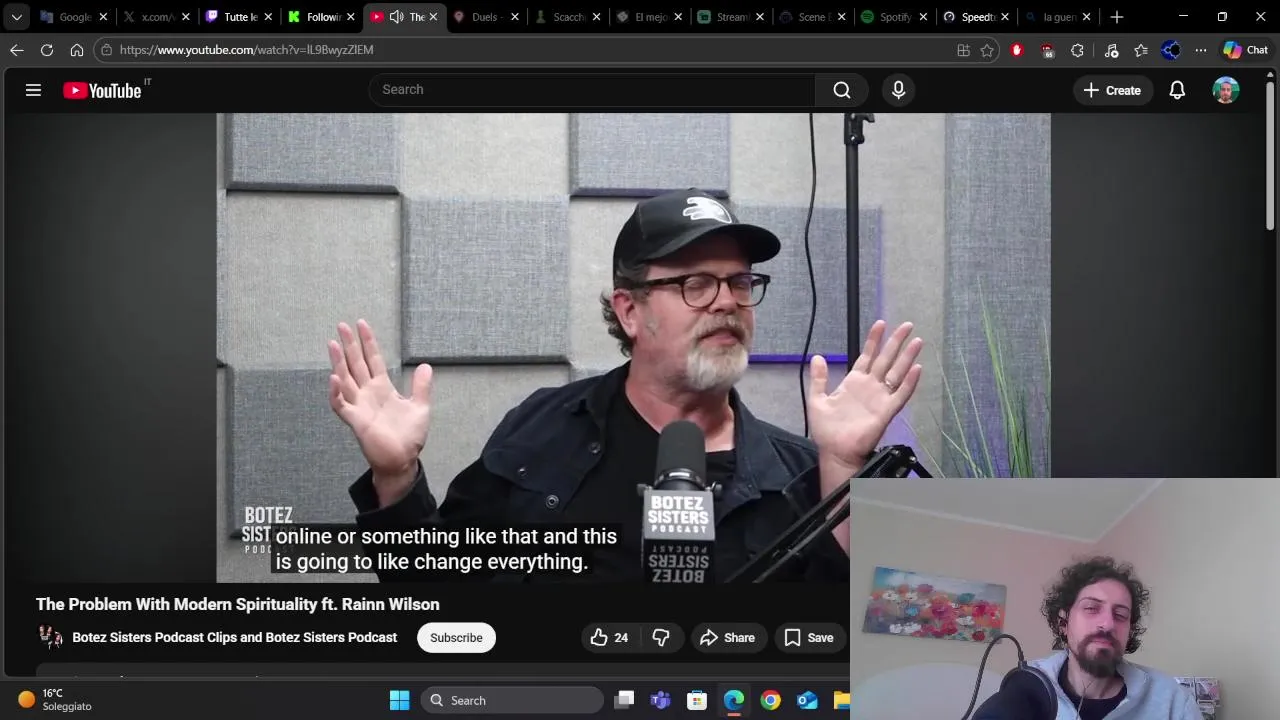
Task: Subscribe to Botez Sisters Podcast Clips channel
Action: tap(456, 638)
